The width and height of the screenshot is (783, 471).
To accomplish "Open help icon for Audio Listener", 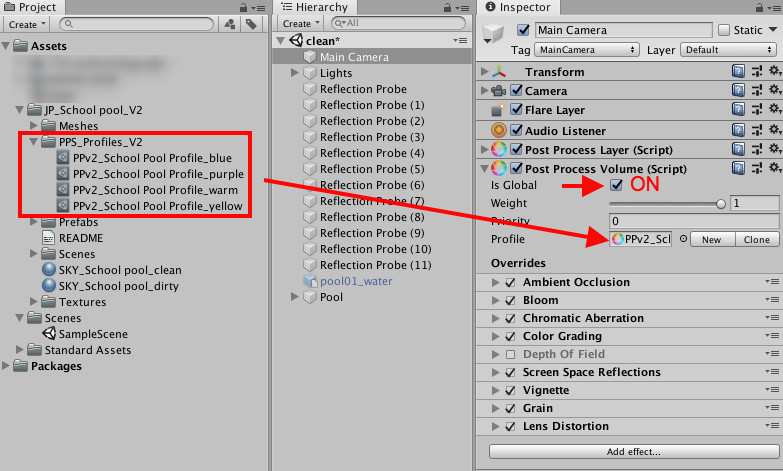I will coord(738,130).
